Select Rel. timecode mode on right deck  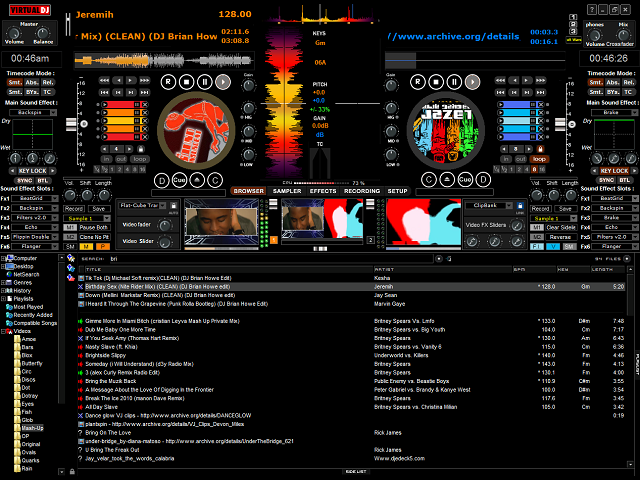tap(629, 82)
